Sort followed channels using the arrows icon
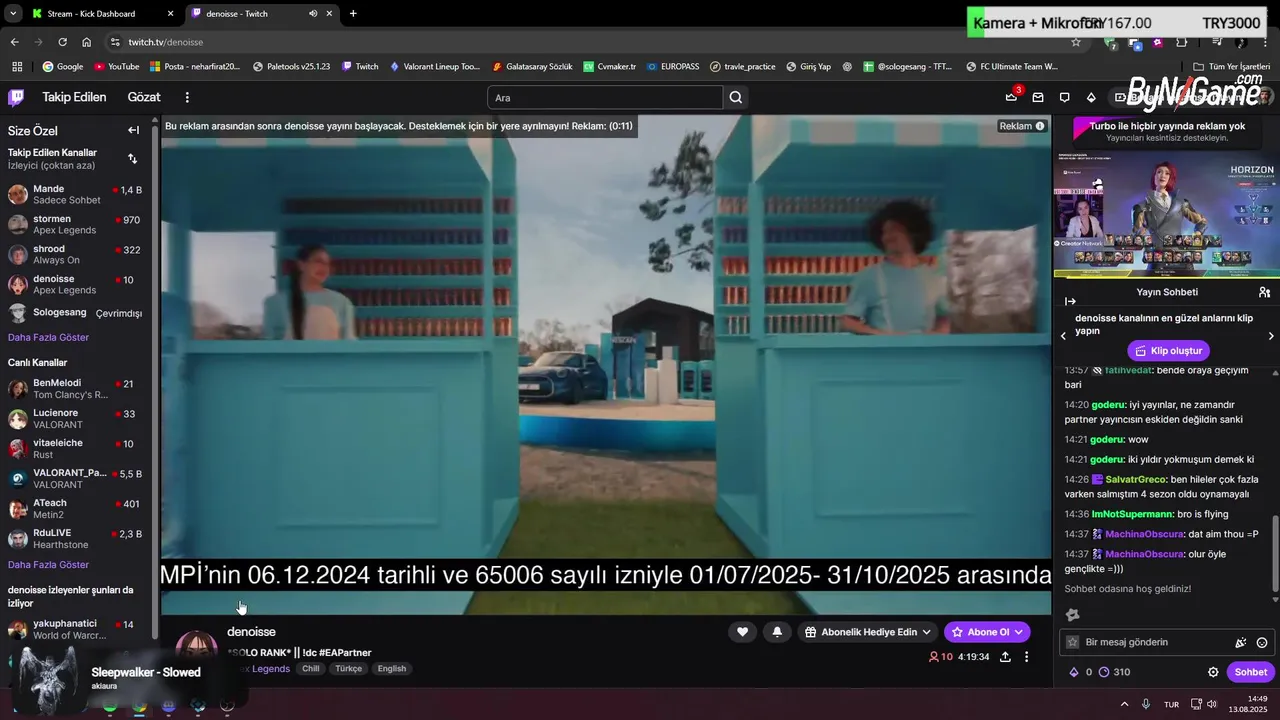Viewport: 1280px width, 720px height. click(x=132, y=158)
